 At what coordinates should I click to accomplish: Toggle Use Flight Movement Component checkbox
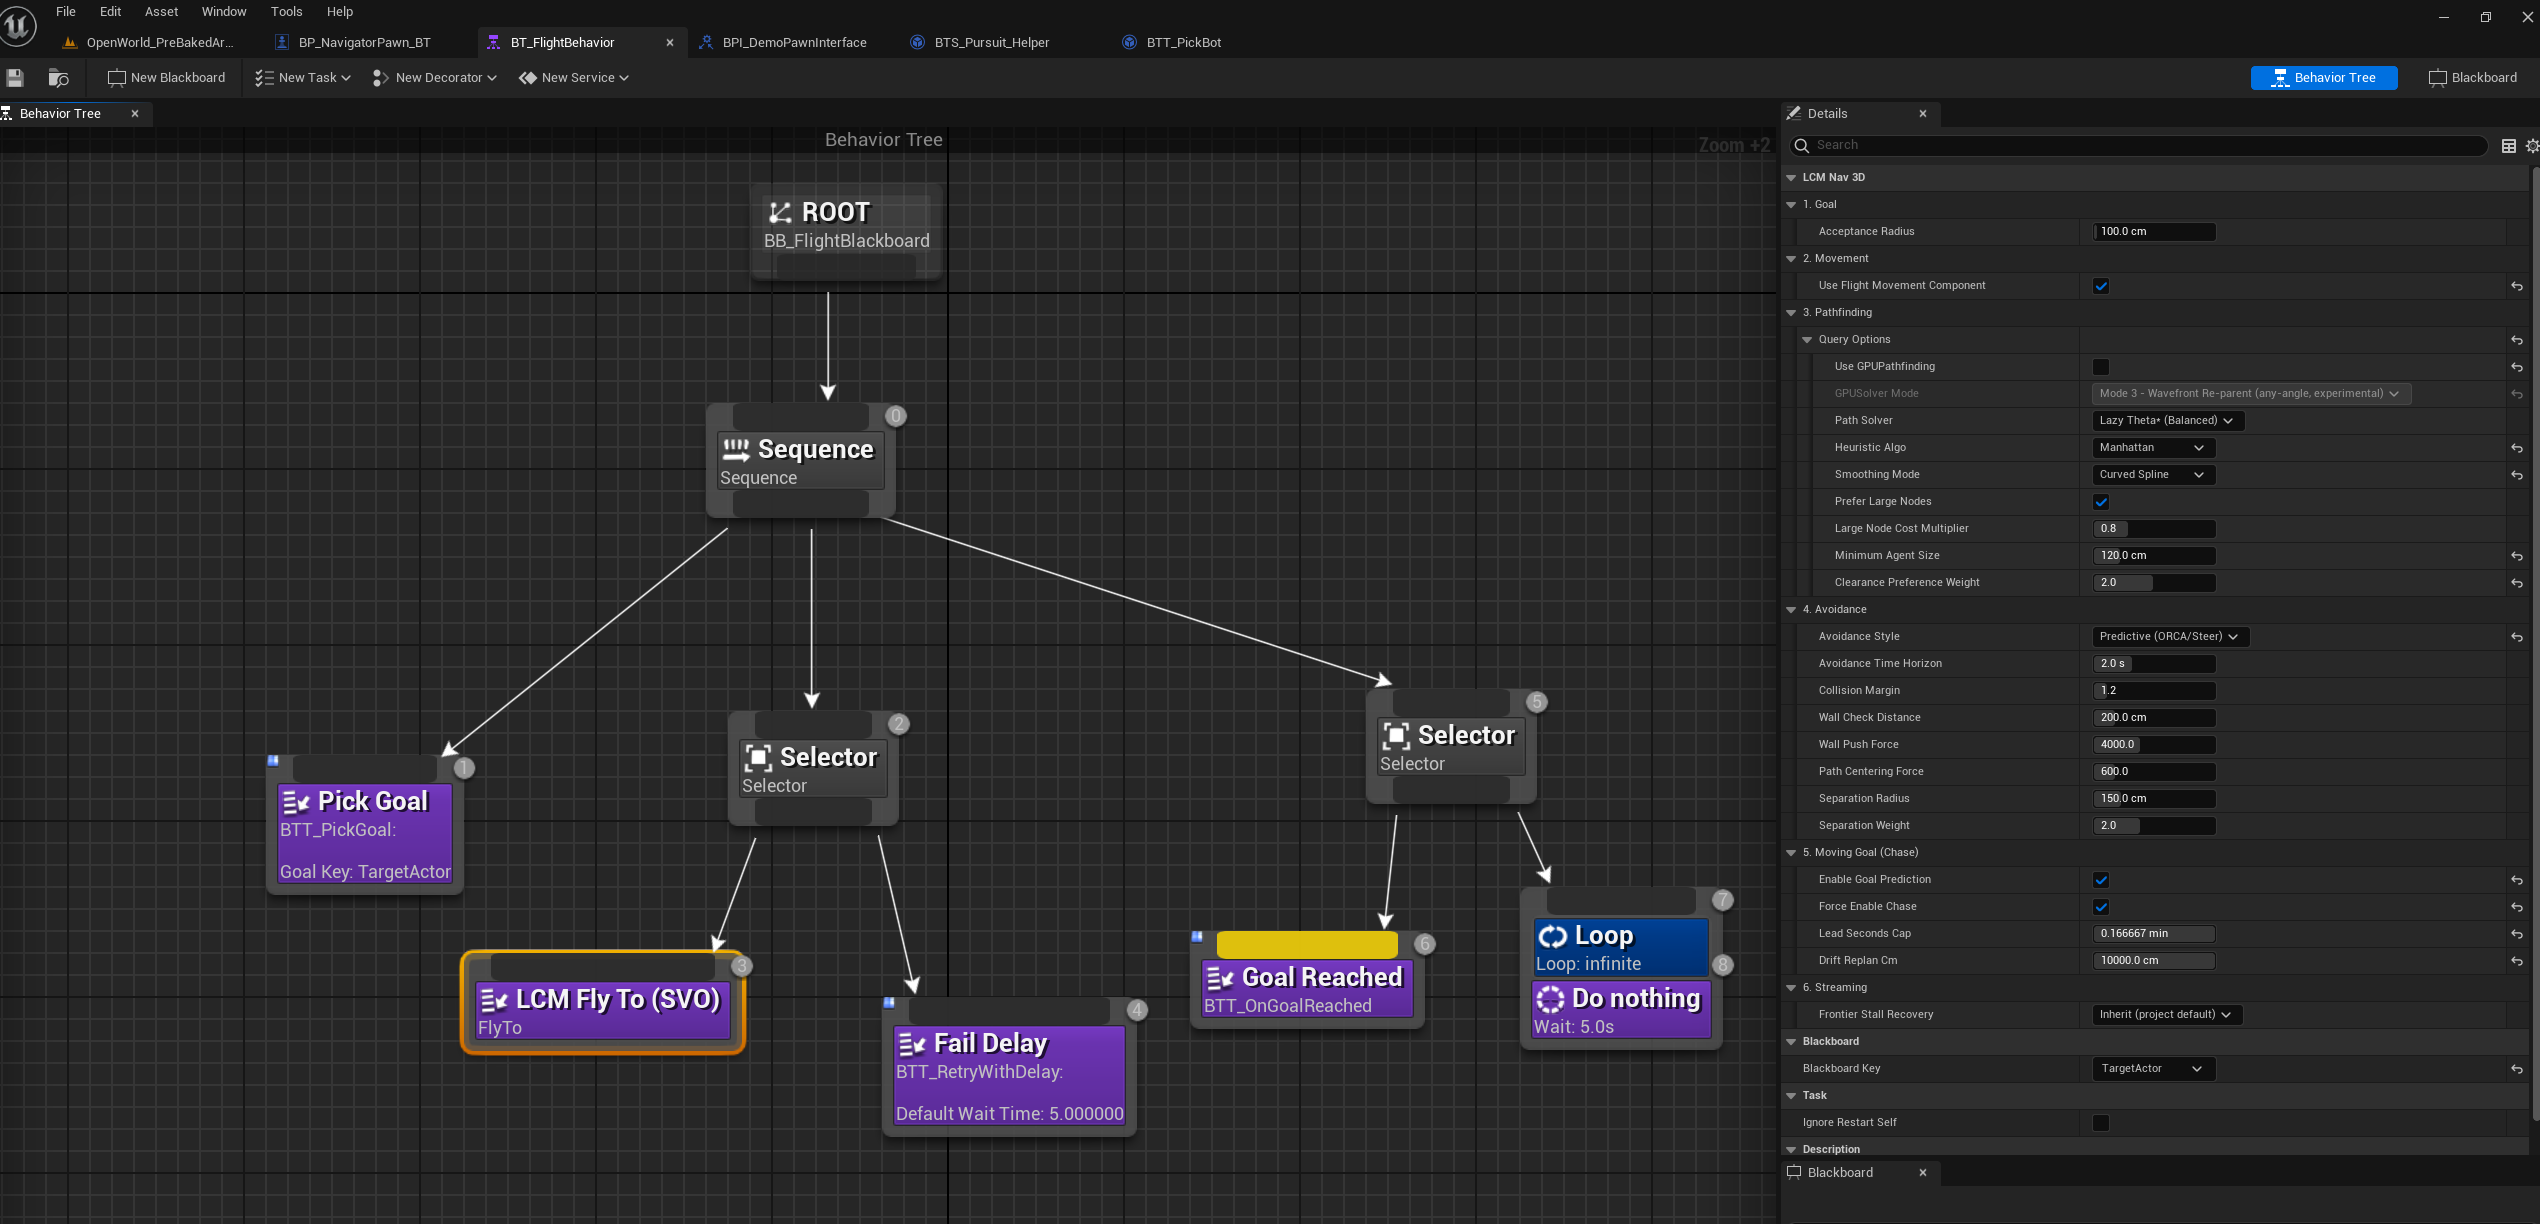[x=2101, y=286]
